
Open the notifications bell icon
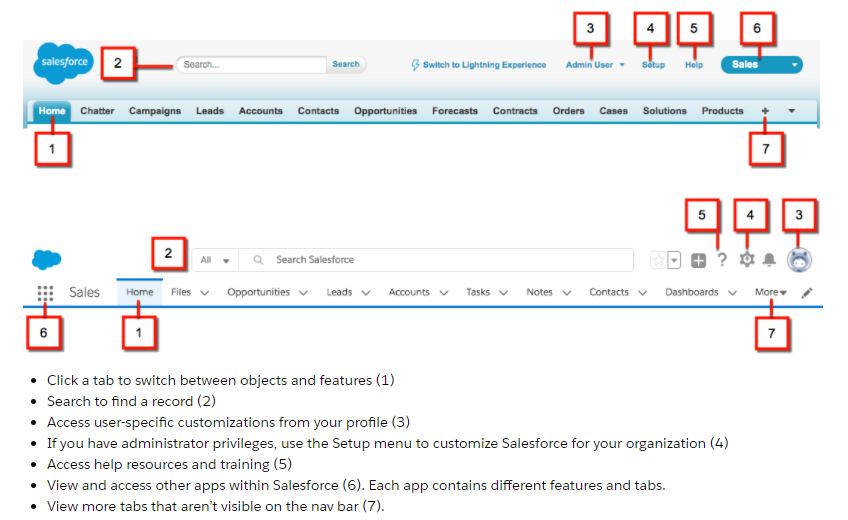point(770,260)
